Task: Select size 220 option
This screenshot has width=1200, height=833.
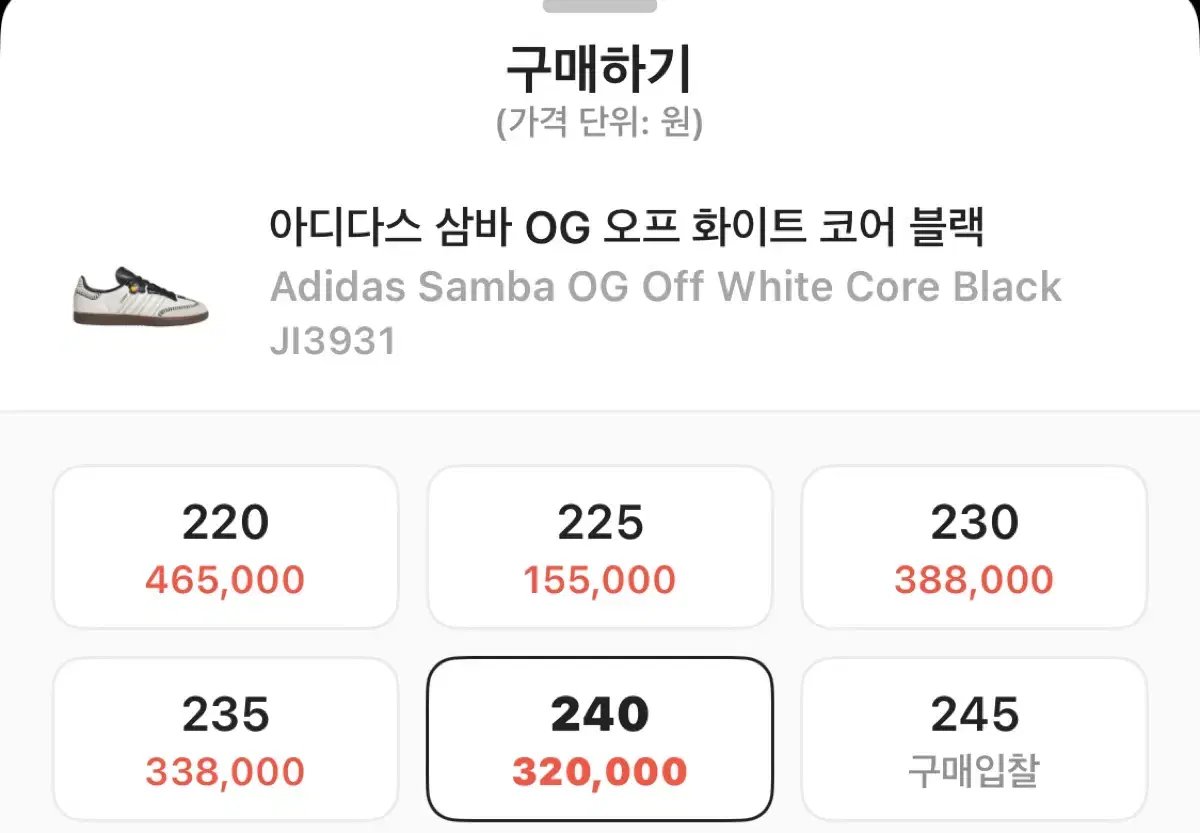Action: point(225,547)
